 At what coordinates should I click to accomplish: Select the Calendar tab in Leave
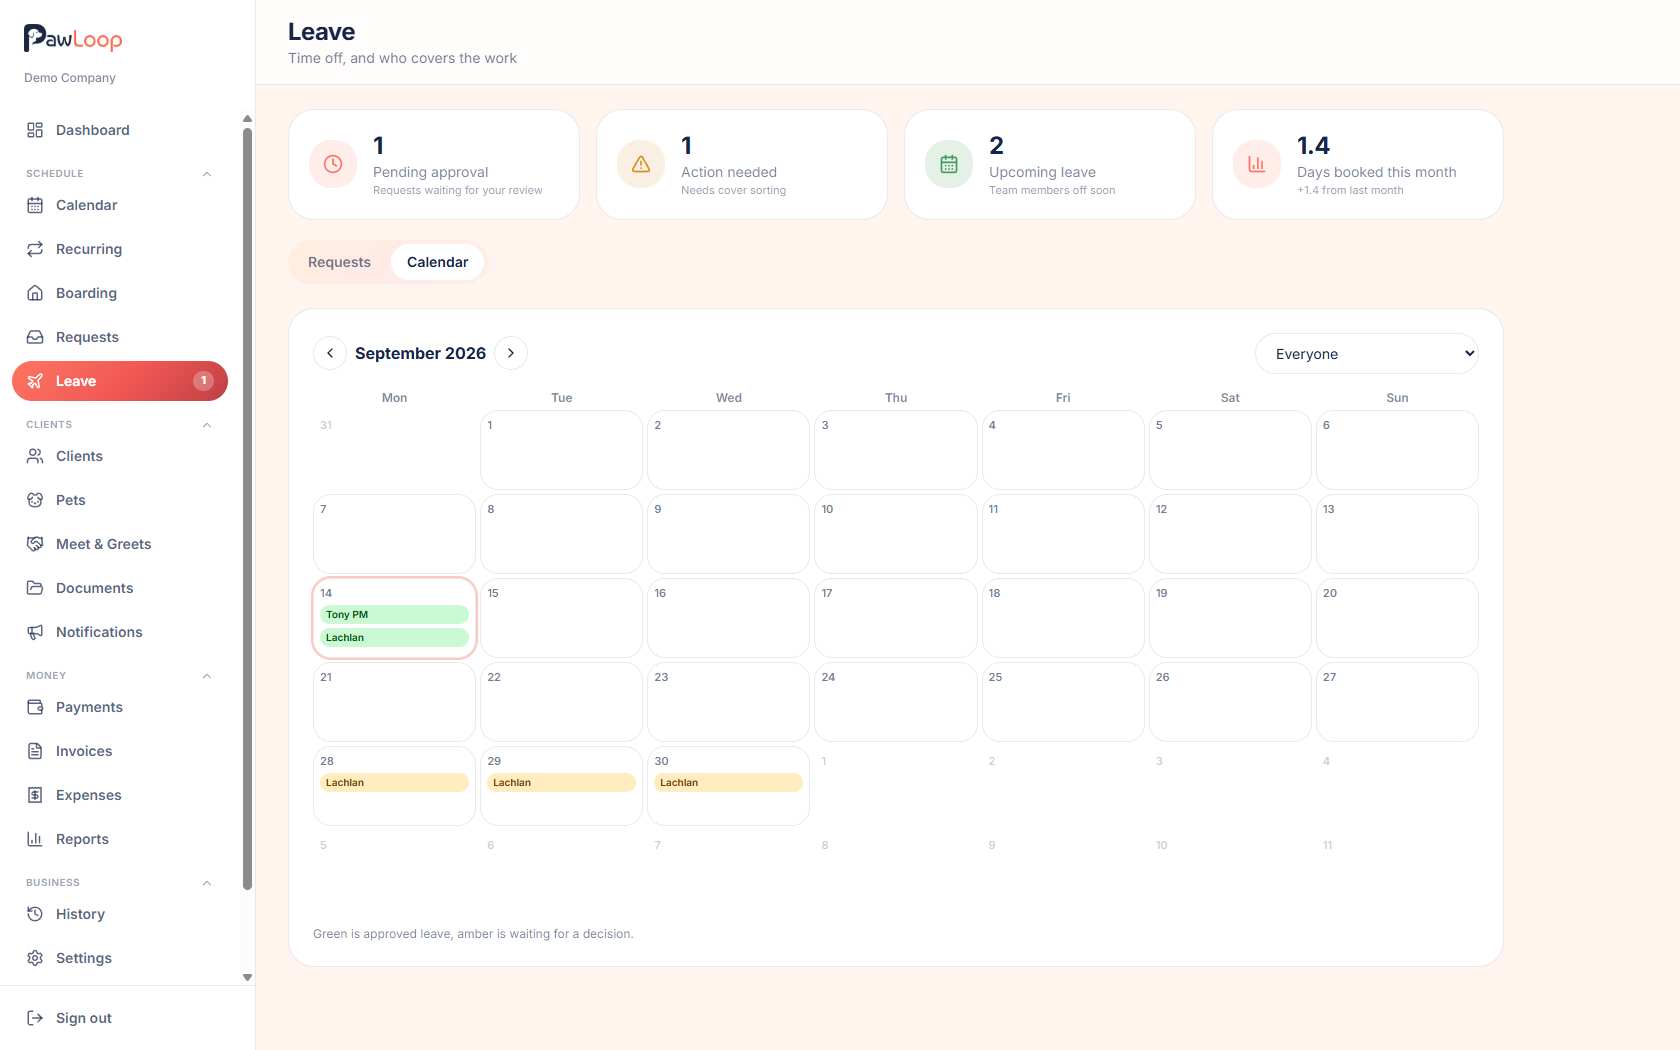tap(437, 262)
